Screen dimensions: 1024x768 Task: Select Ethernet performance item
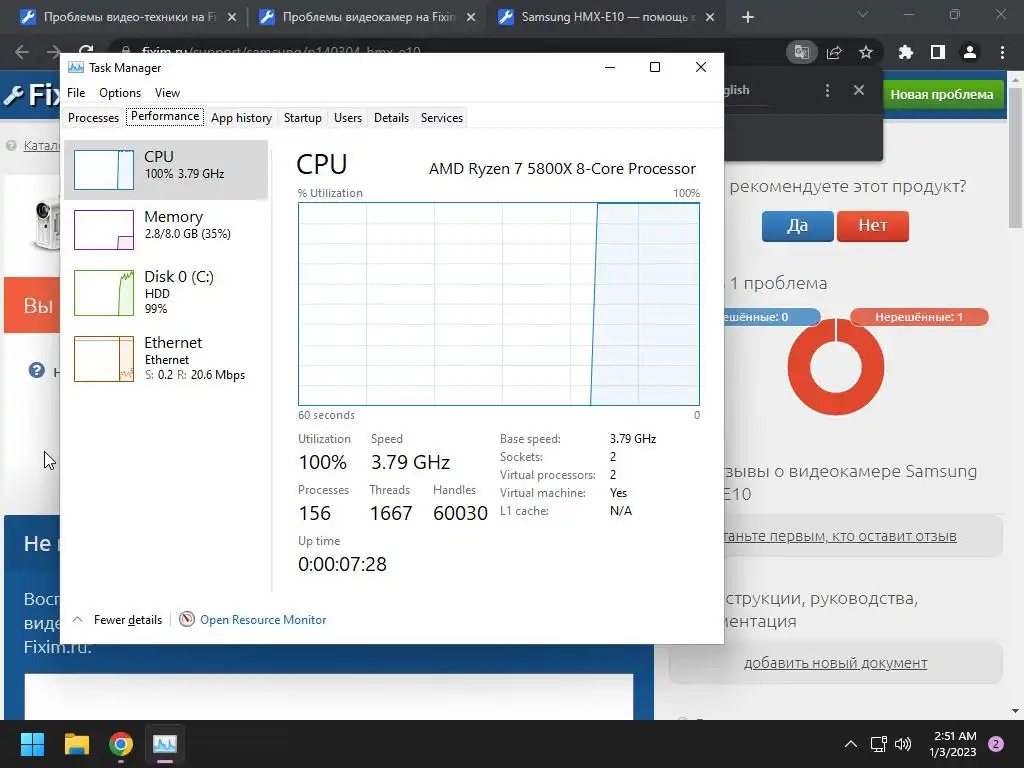pyautogui.click(x=166, y=358)
